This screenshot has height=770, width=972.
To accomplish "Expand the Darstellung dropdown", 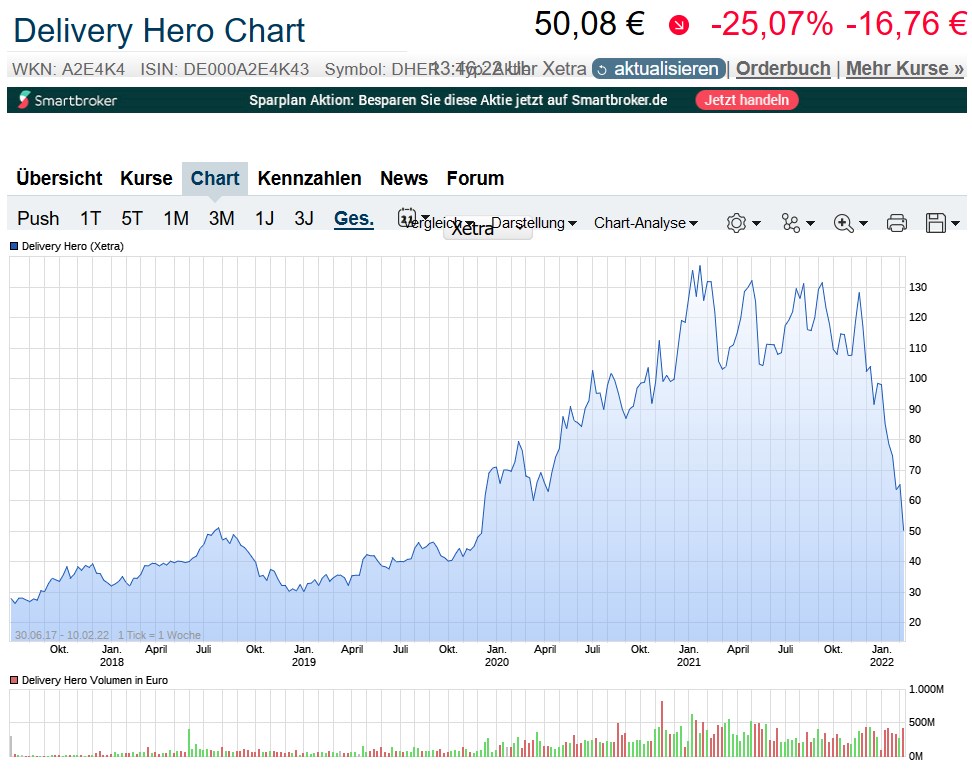I will 534,223.
